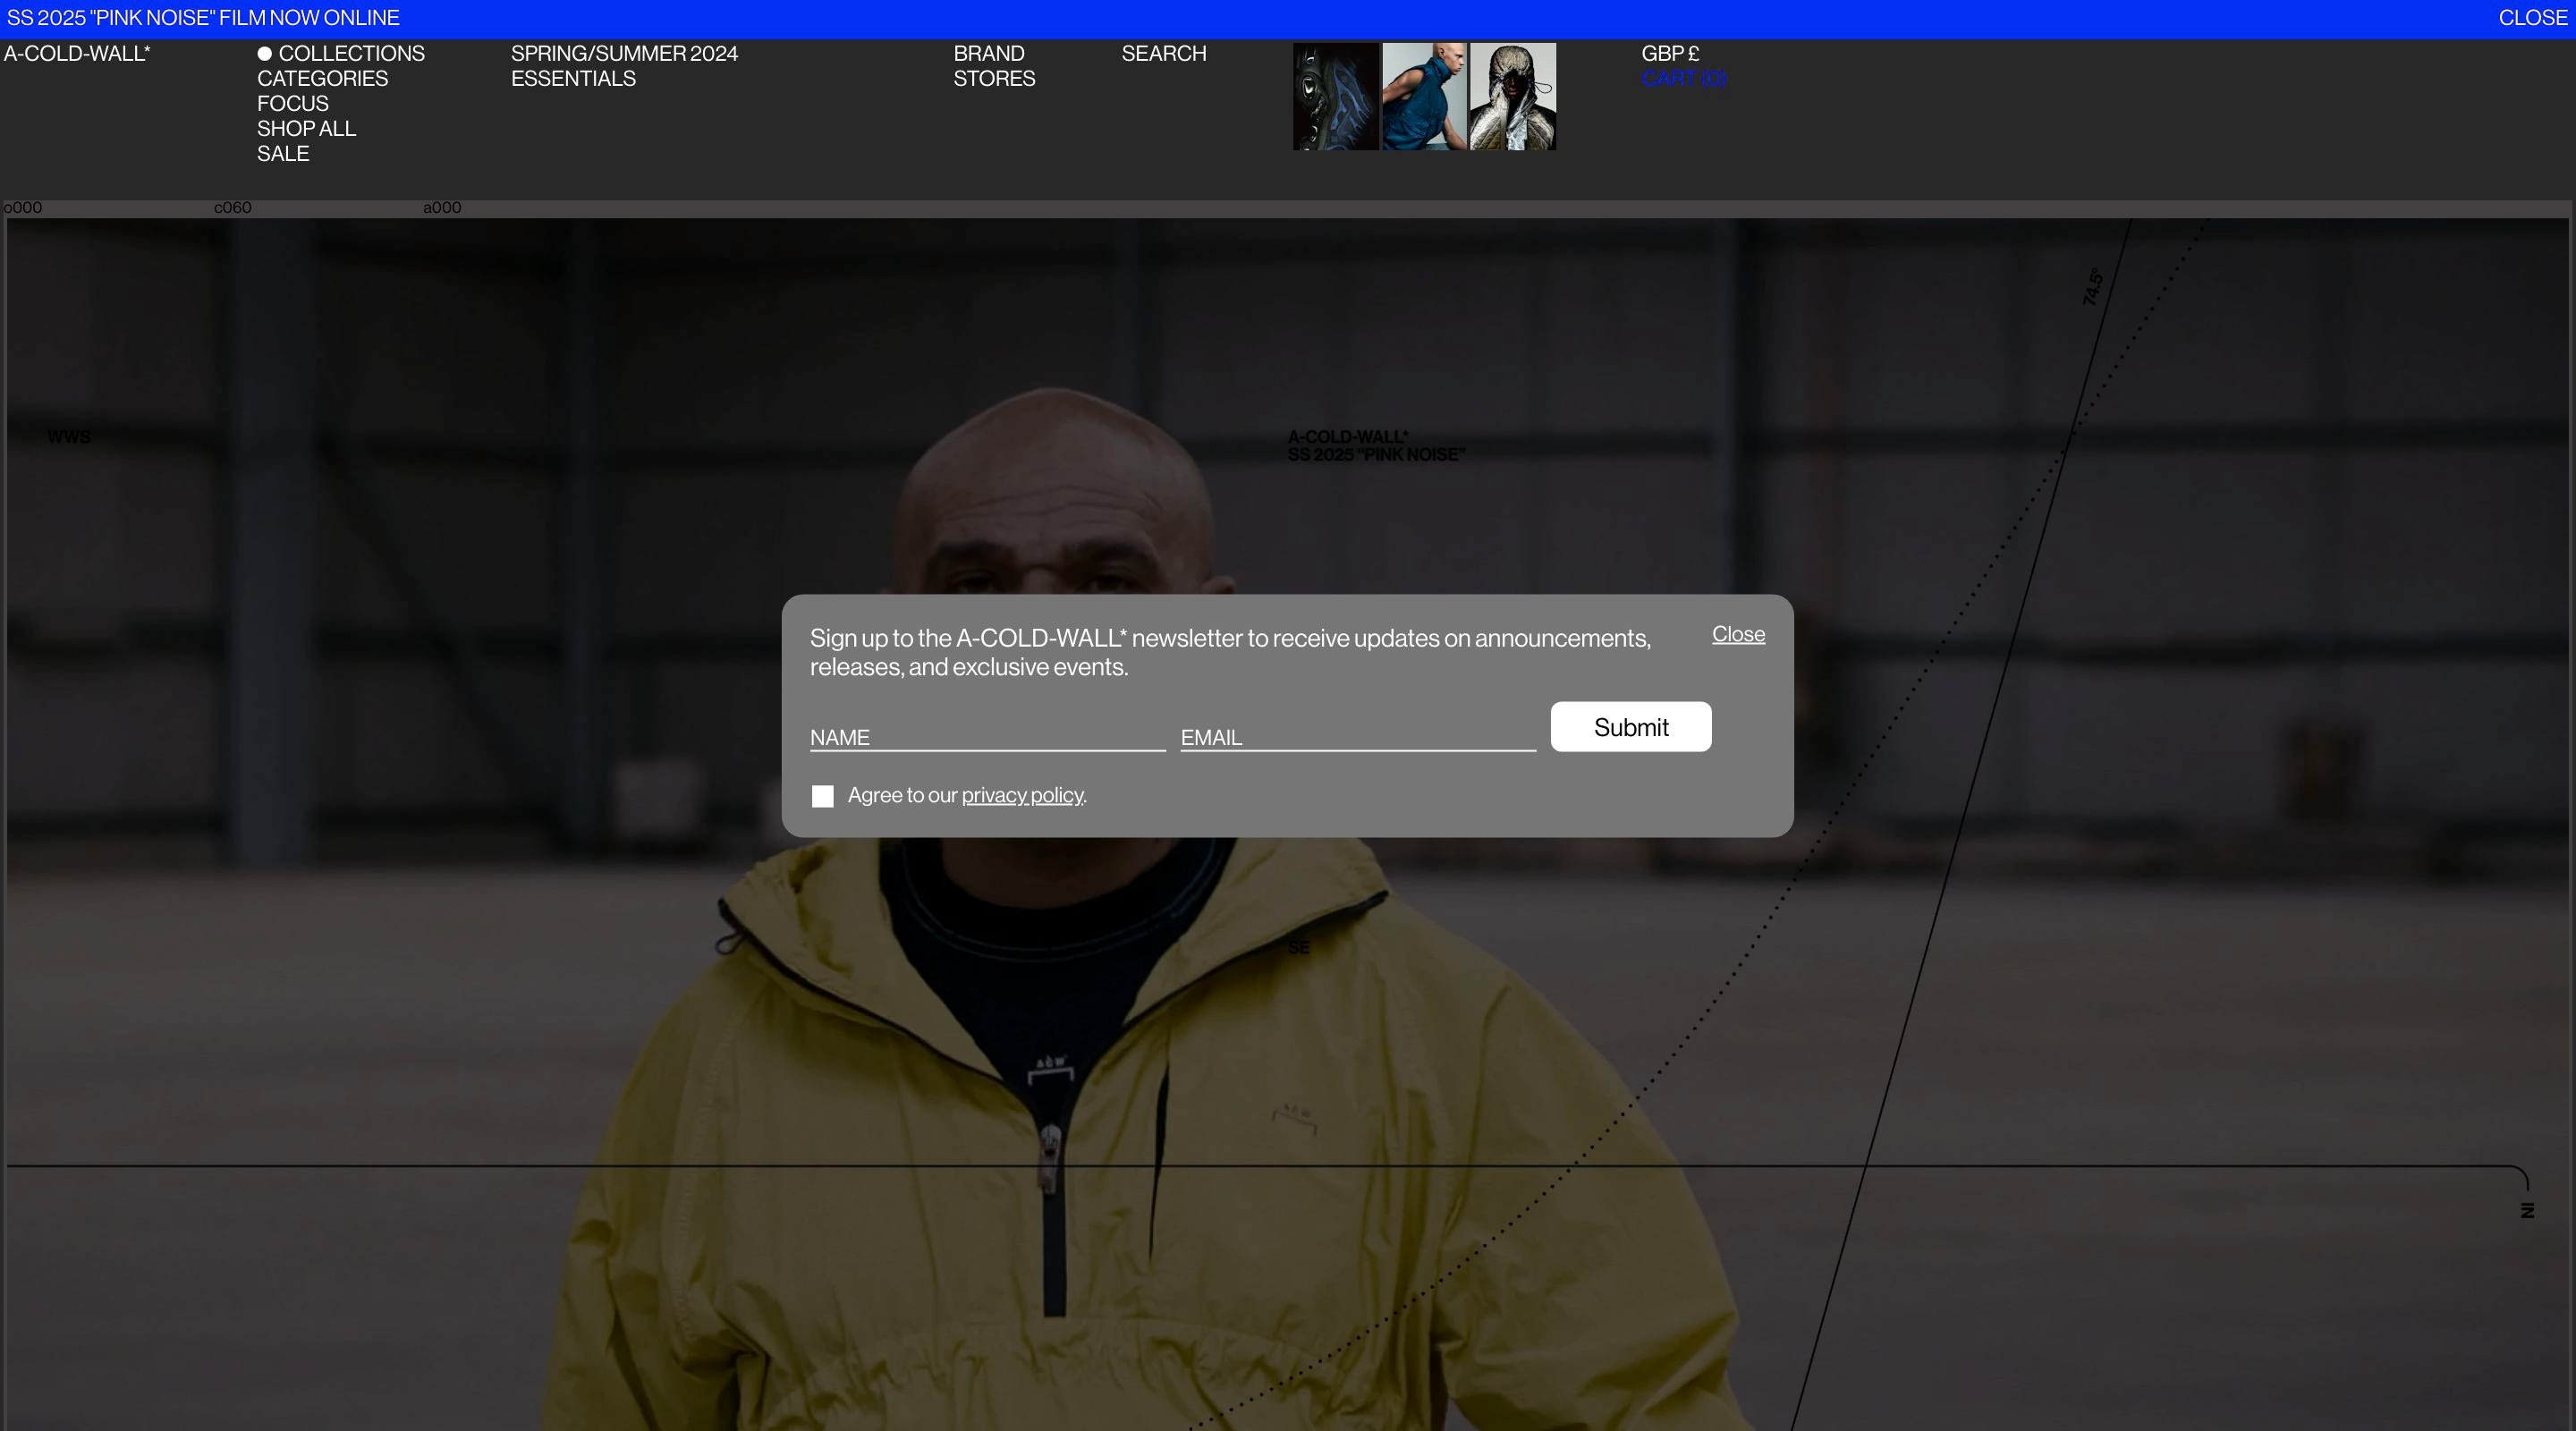Open the blue sneaker thumbnail image
The image size is (2576, 1431).
1335,97
